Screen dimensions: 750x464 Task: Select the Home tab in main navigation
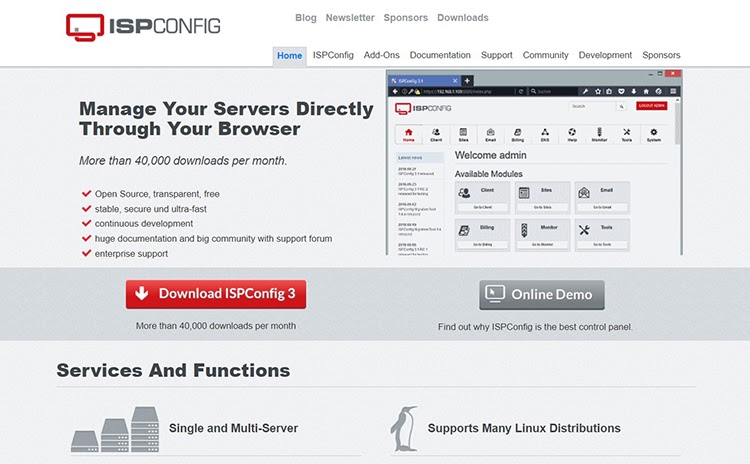pyautogui.click(x=289, y=56)
